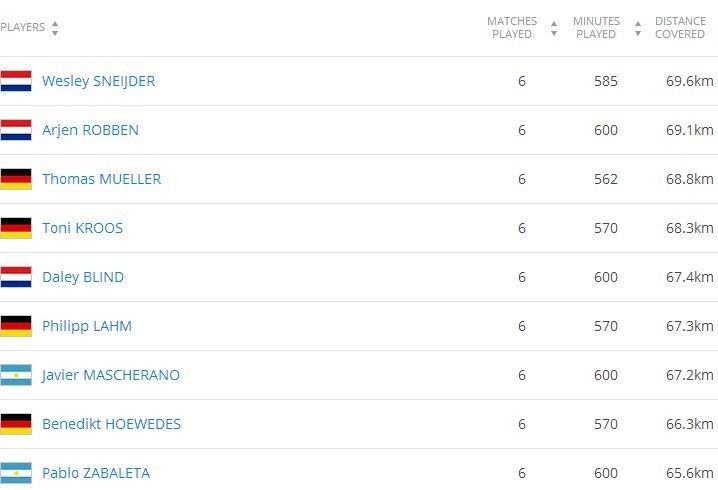Select Toni KROOS name link
Image resolution: width=718 pixels, height=490 pixels.
(82, 228)
